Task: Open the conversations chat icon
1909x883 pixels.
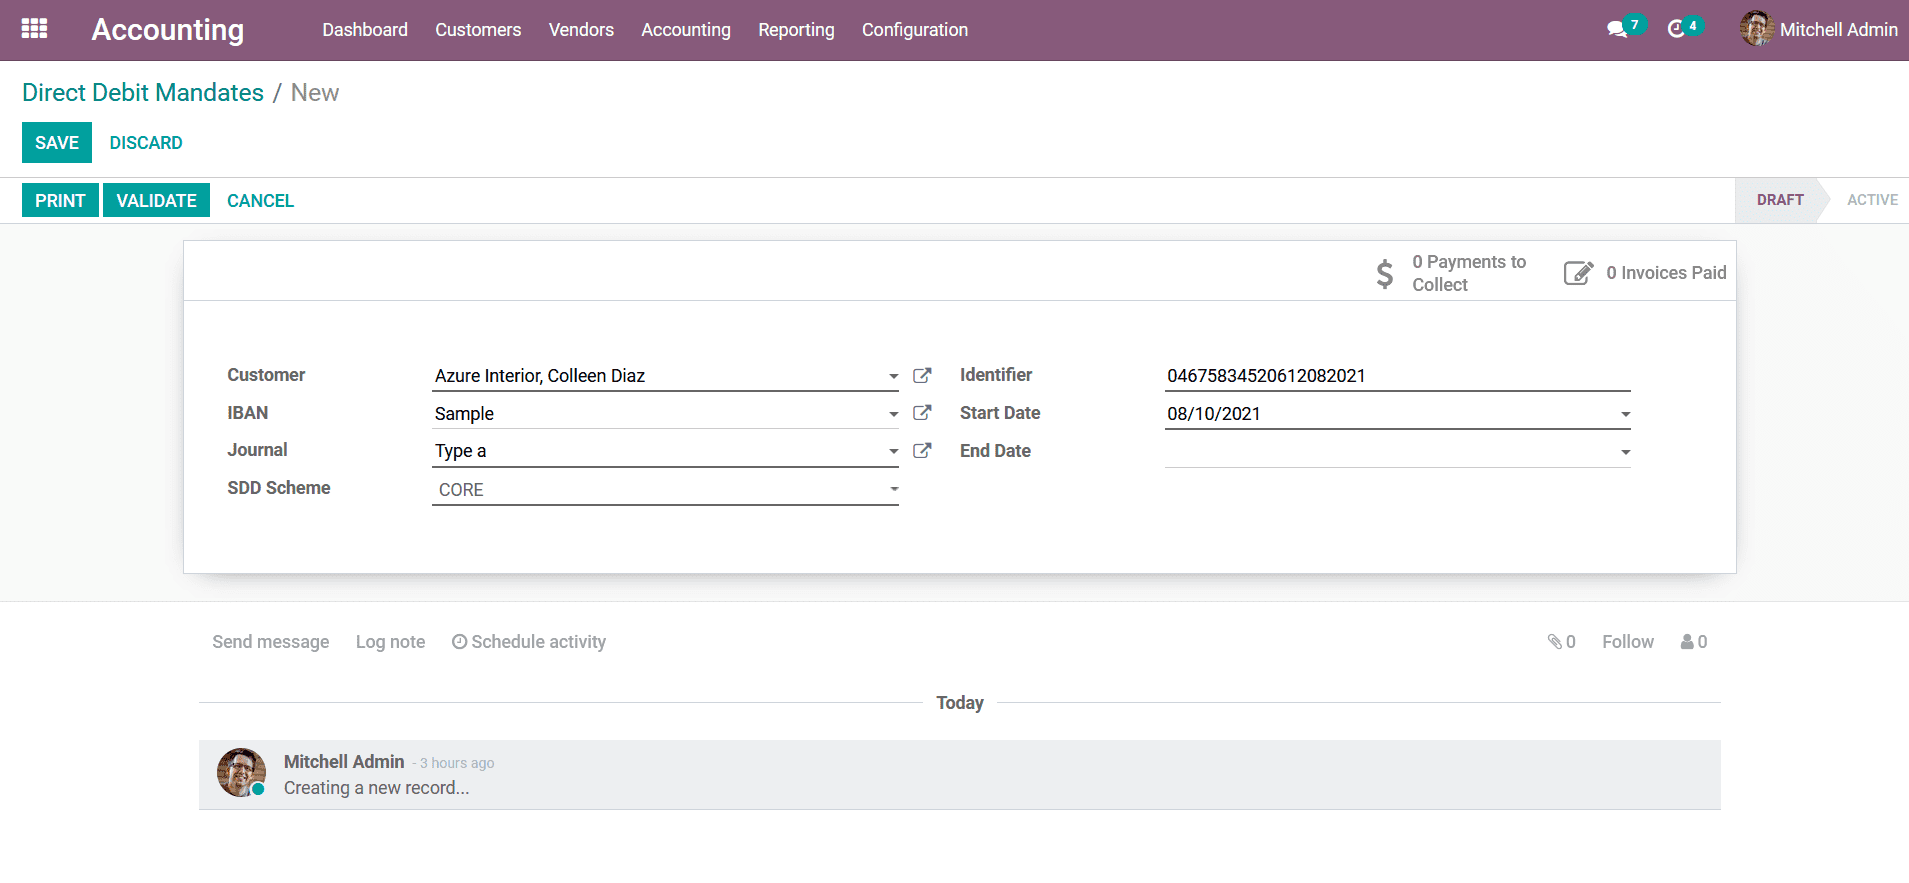Action: point(1616,30)
